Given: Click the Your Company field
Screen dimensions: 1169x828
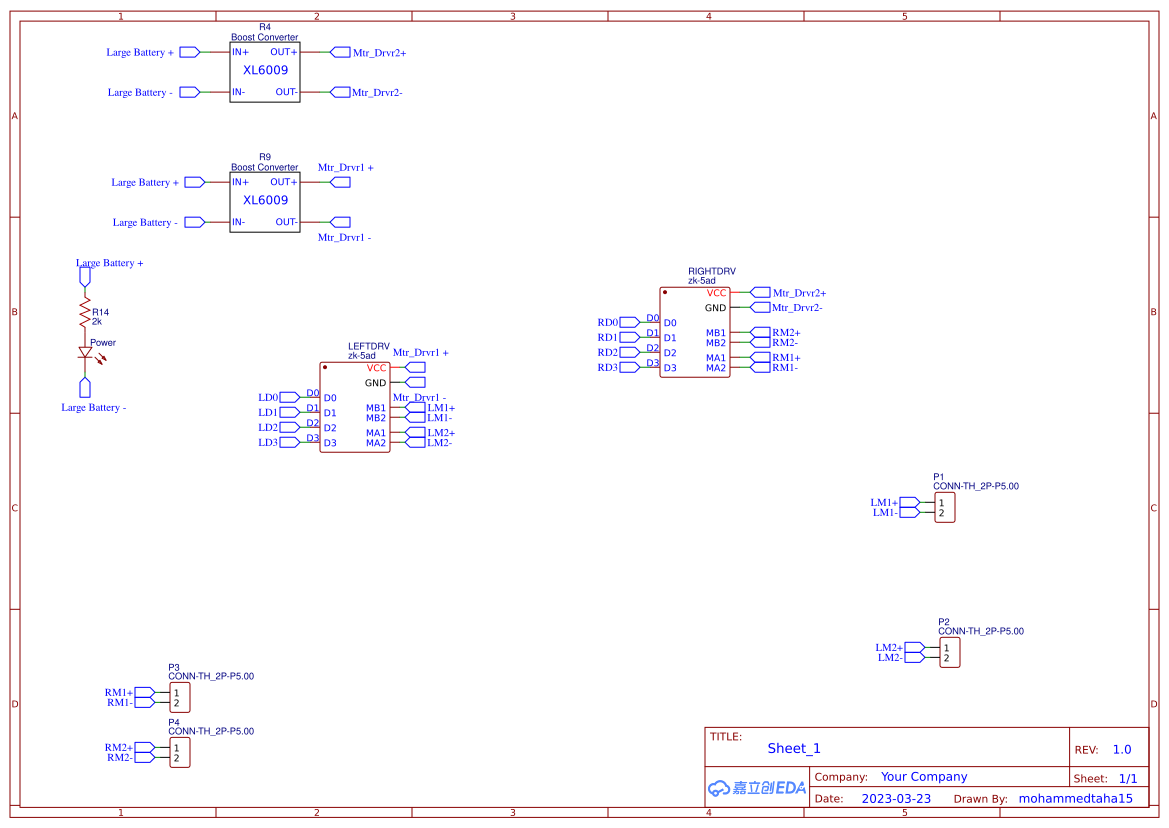Looking at the screenshot, I should 924,777.
